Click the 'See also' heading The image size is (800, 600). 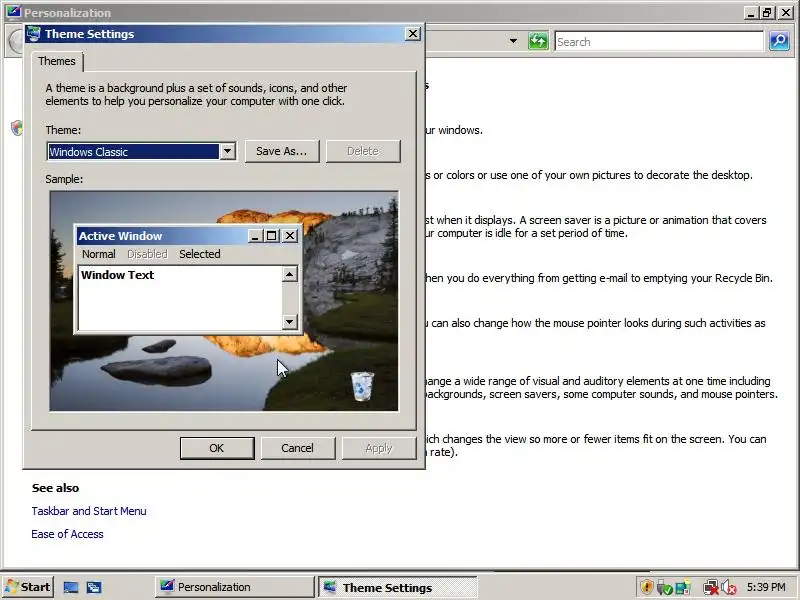coord(55,488)
